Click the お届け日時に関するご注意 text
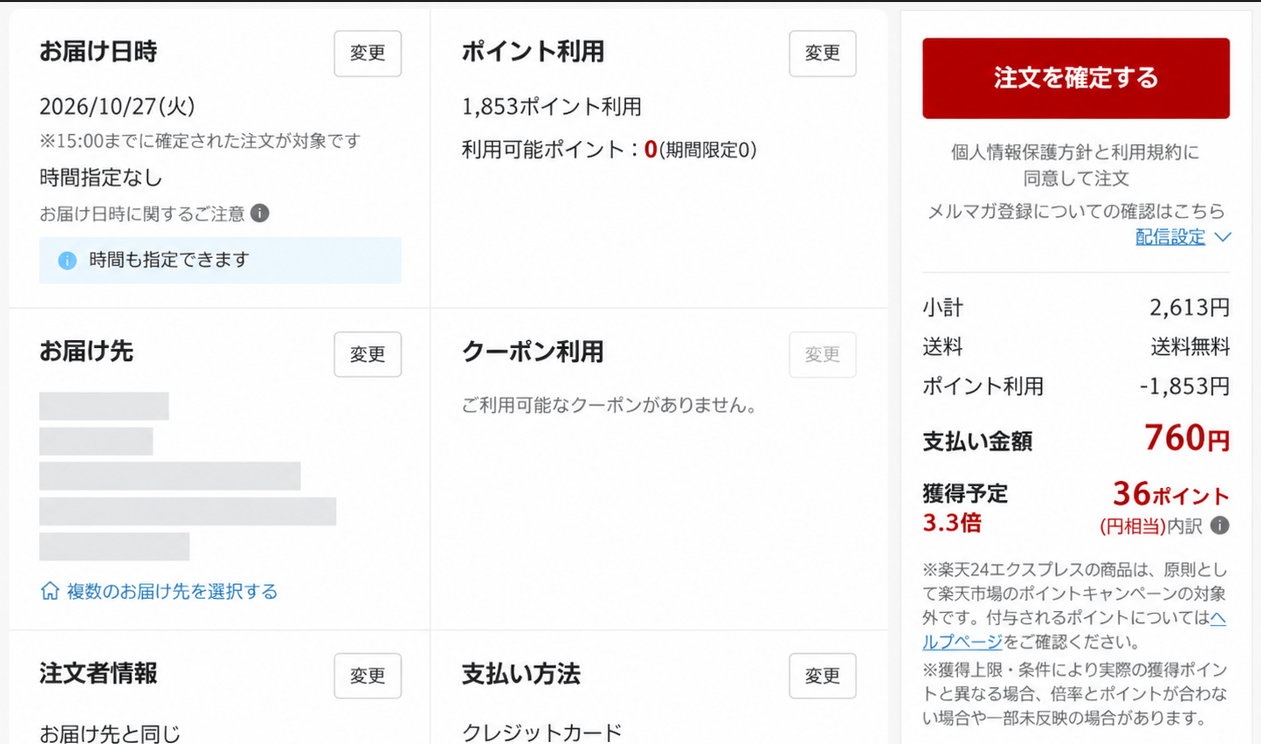The height and width of the screenshot is (744, 1261). pos(142,213)
